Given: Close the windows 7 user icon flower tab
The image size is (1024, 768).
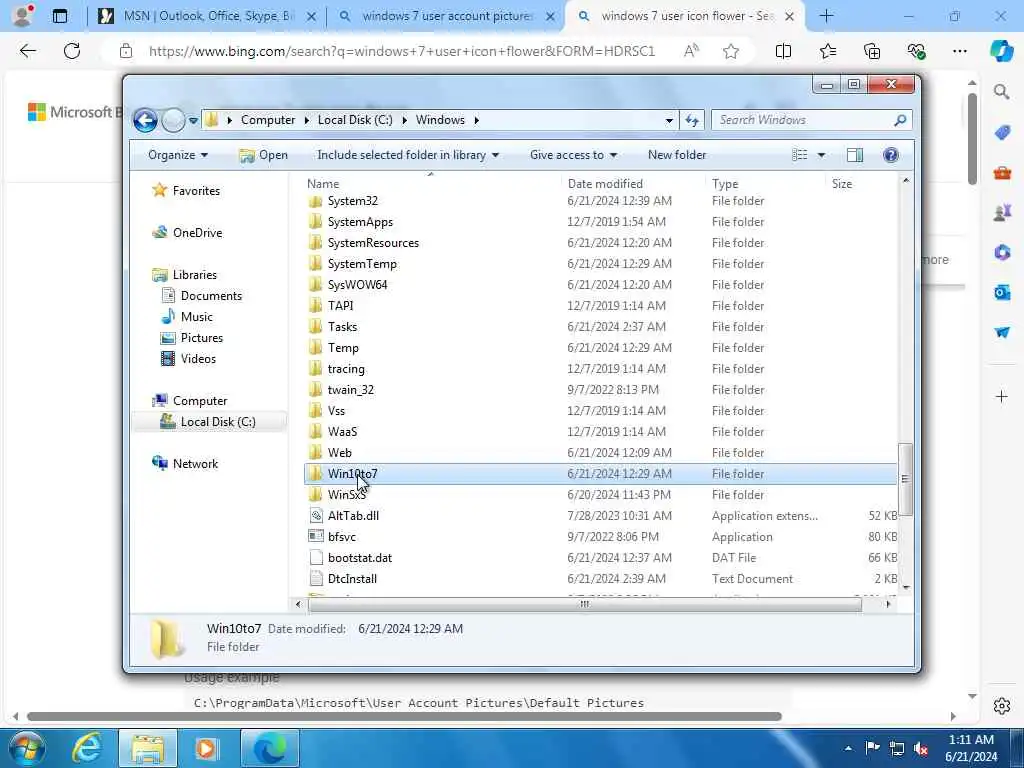Looking at the screenshot, I should [x=789, y=16].
